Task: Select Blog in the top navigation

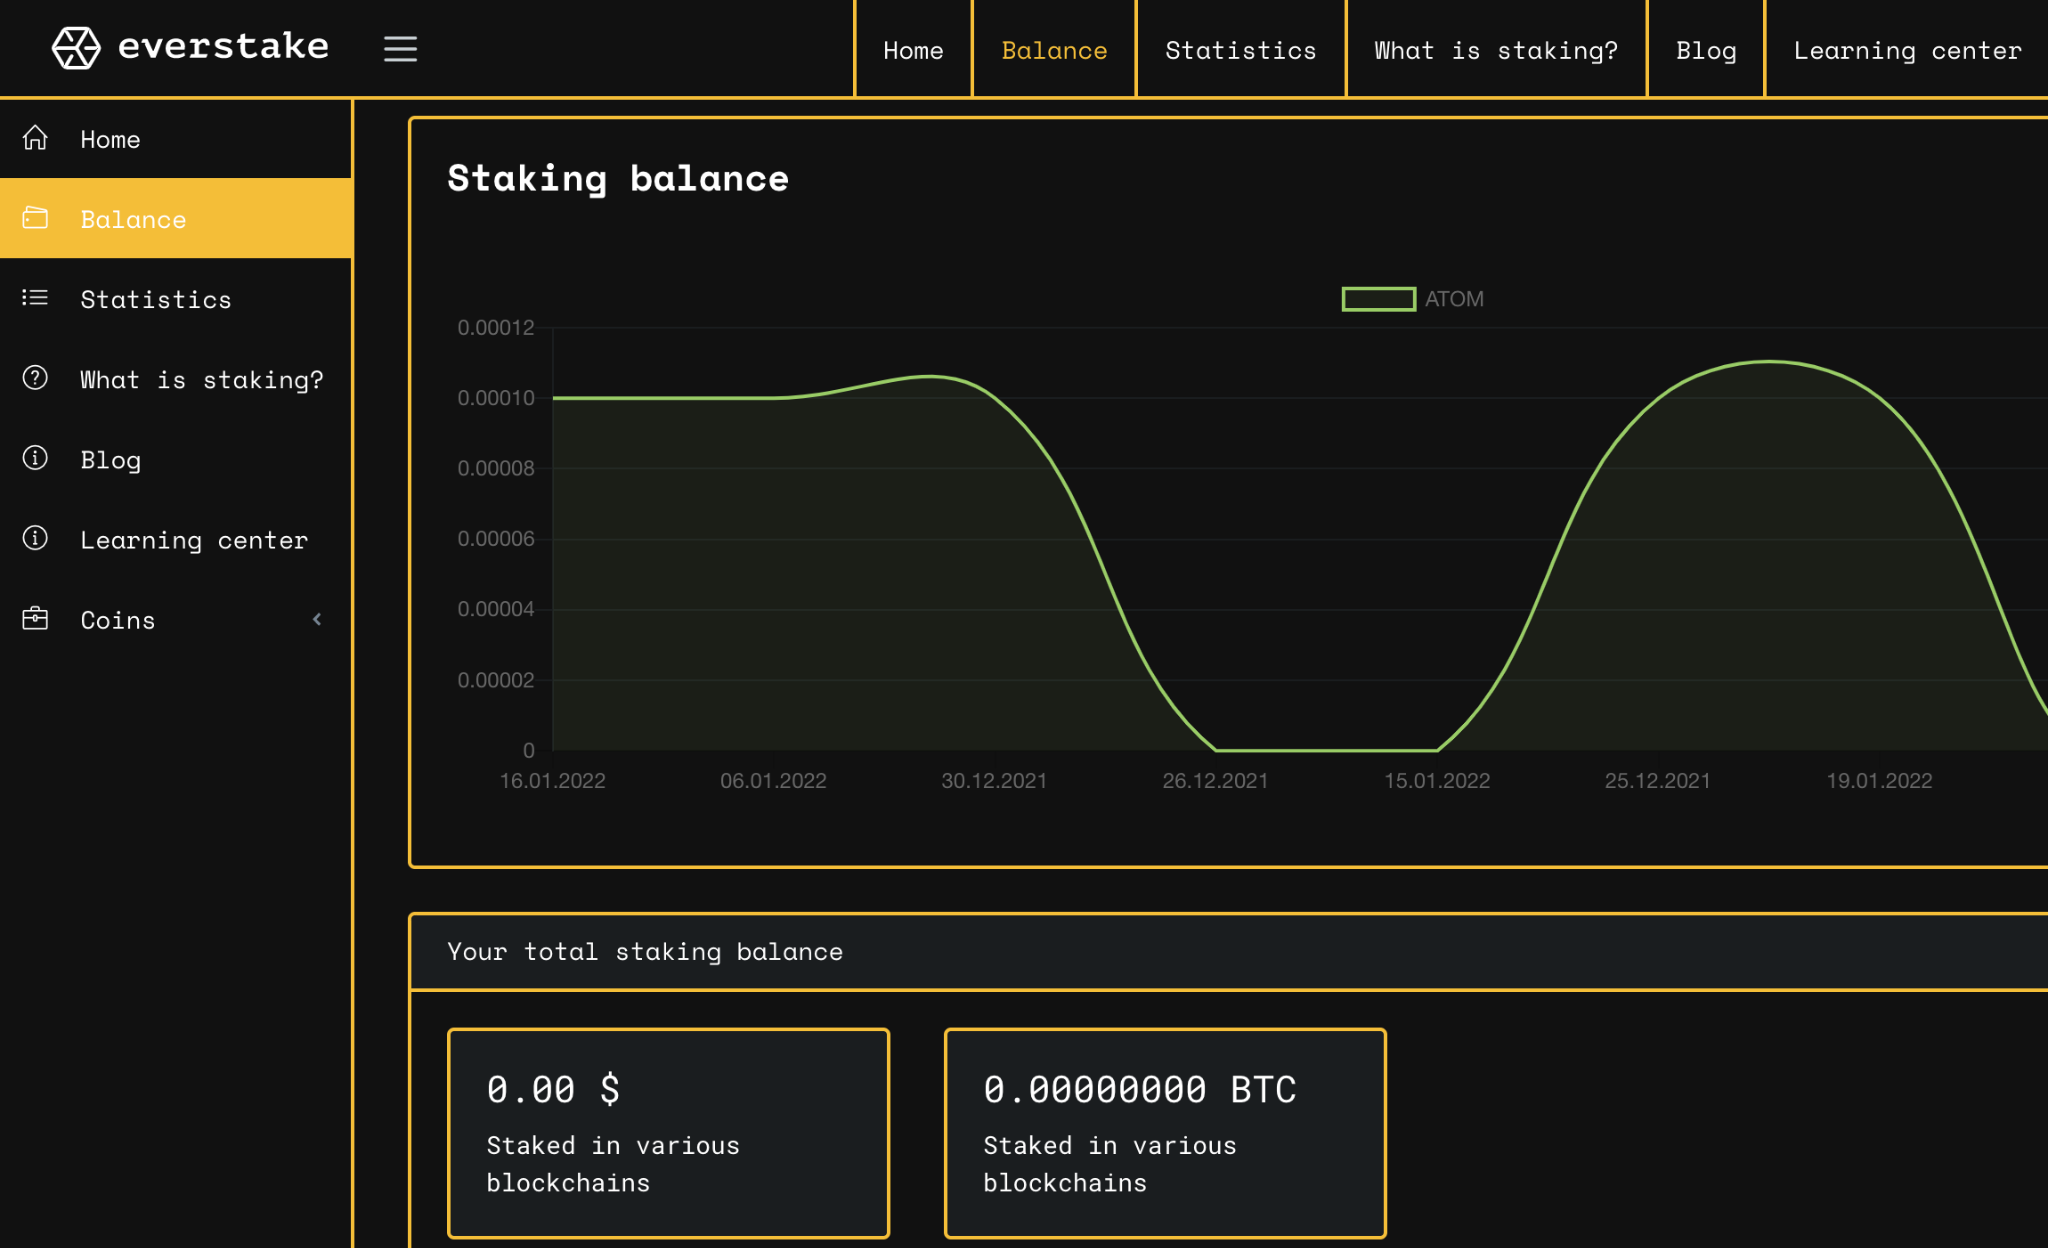Action: click(x=1705, y=50)
